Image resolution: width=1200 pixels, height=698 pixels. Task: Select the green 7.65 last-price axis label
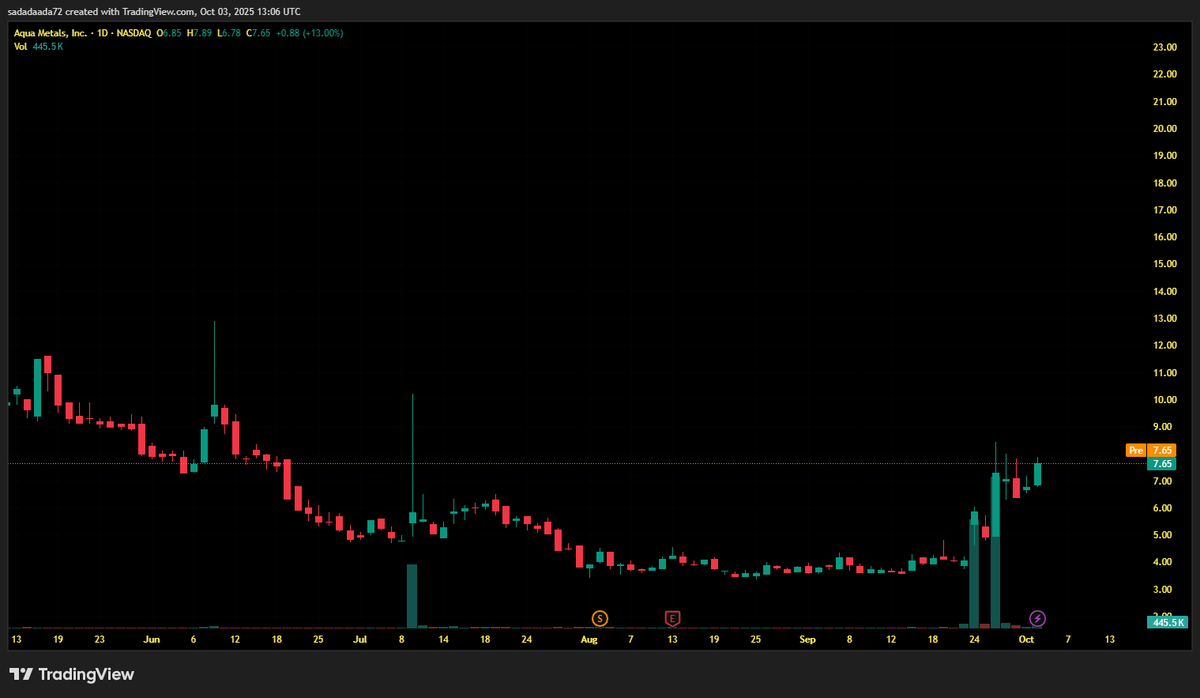pos(1162,464)
